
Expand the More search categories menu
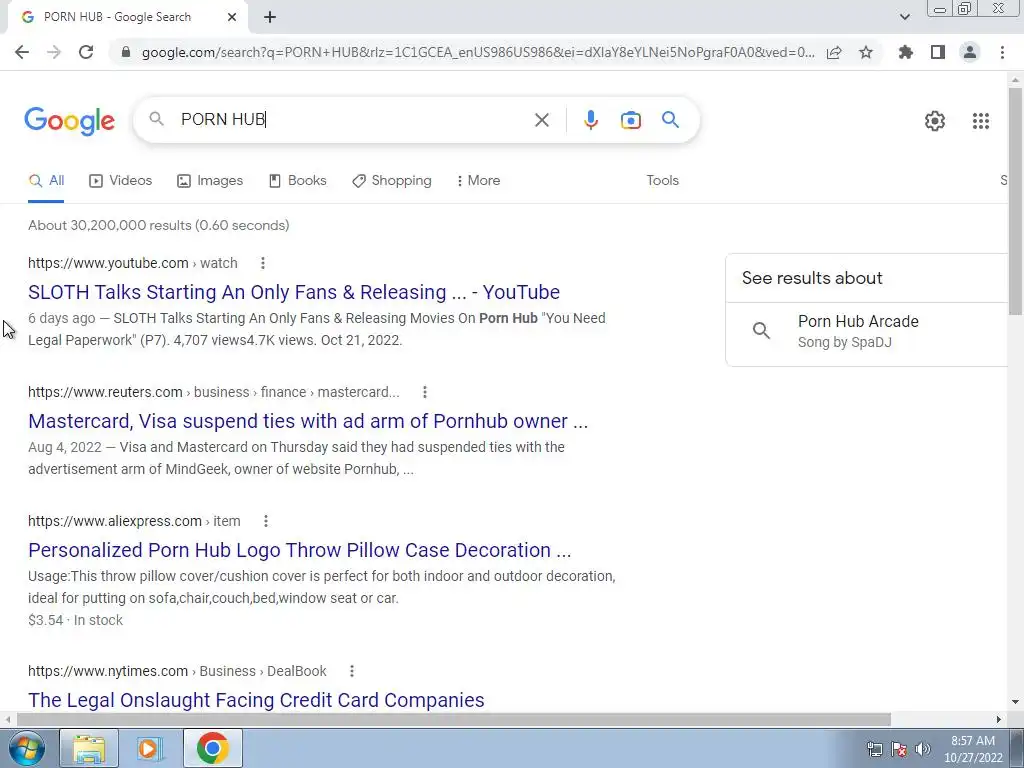(479, 181)
